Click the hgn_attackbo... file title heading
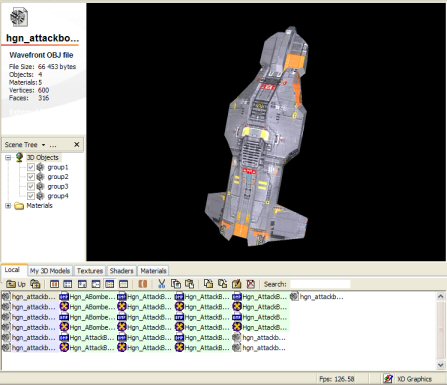447x385 pixels. tap(43, 38)
